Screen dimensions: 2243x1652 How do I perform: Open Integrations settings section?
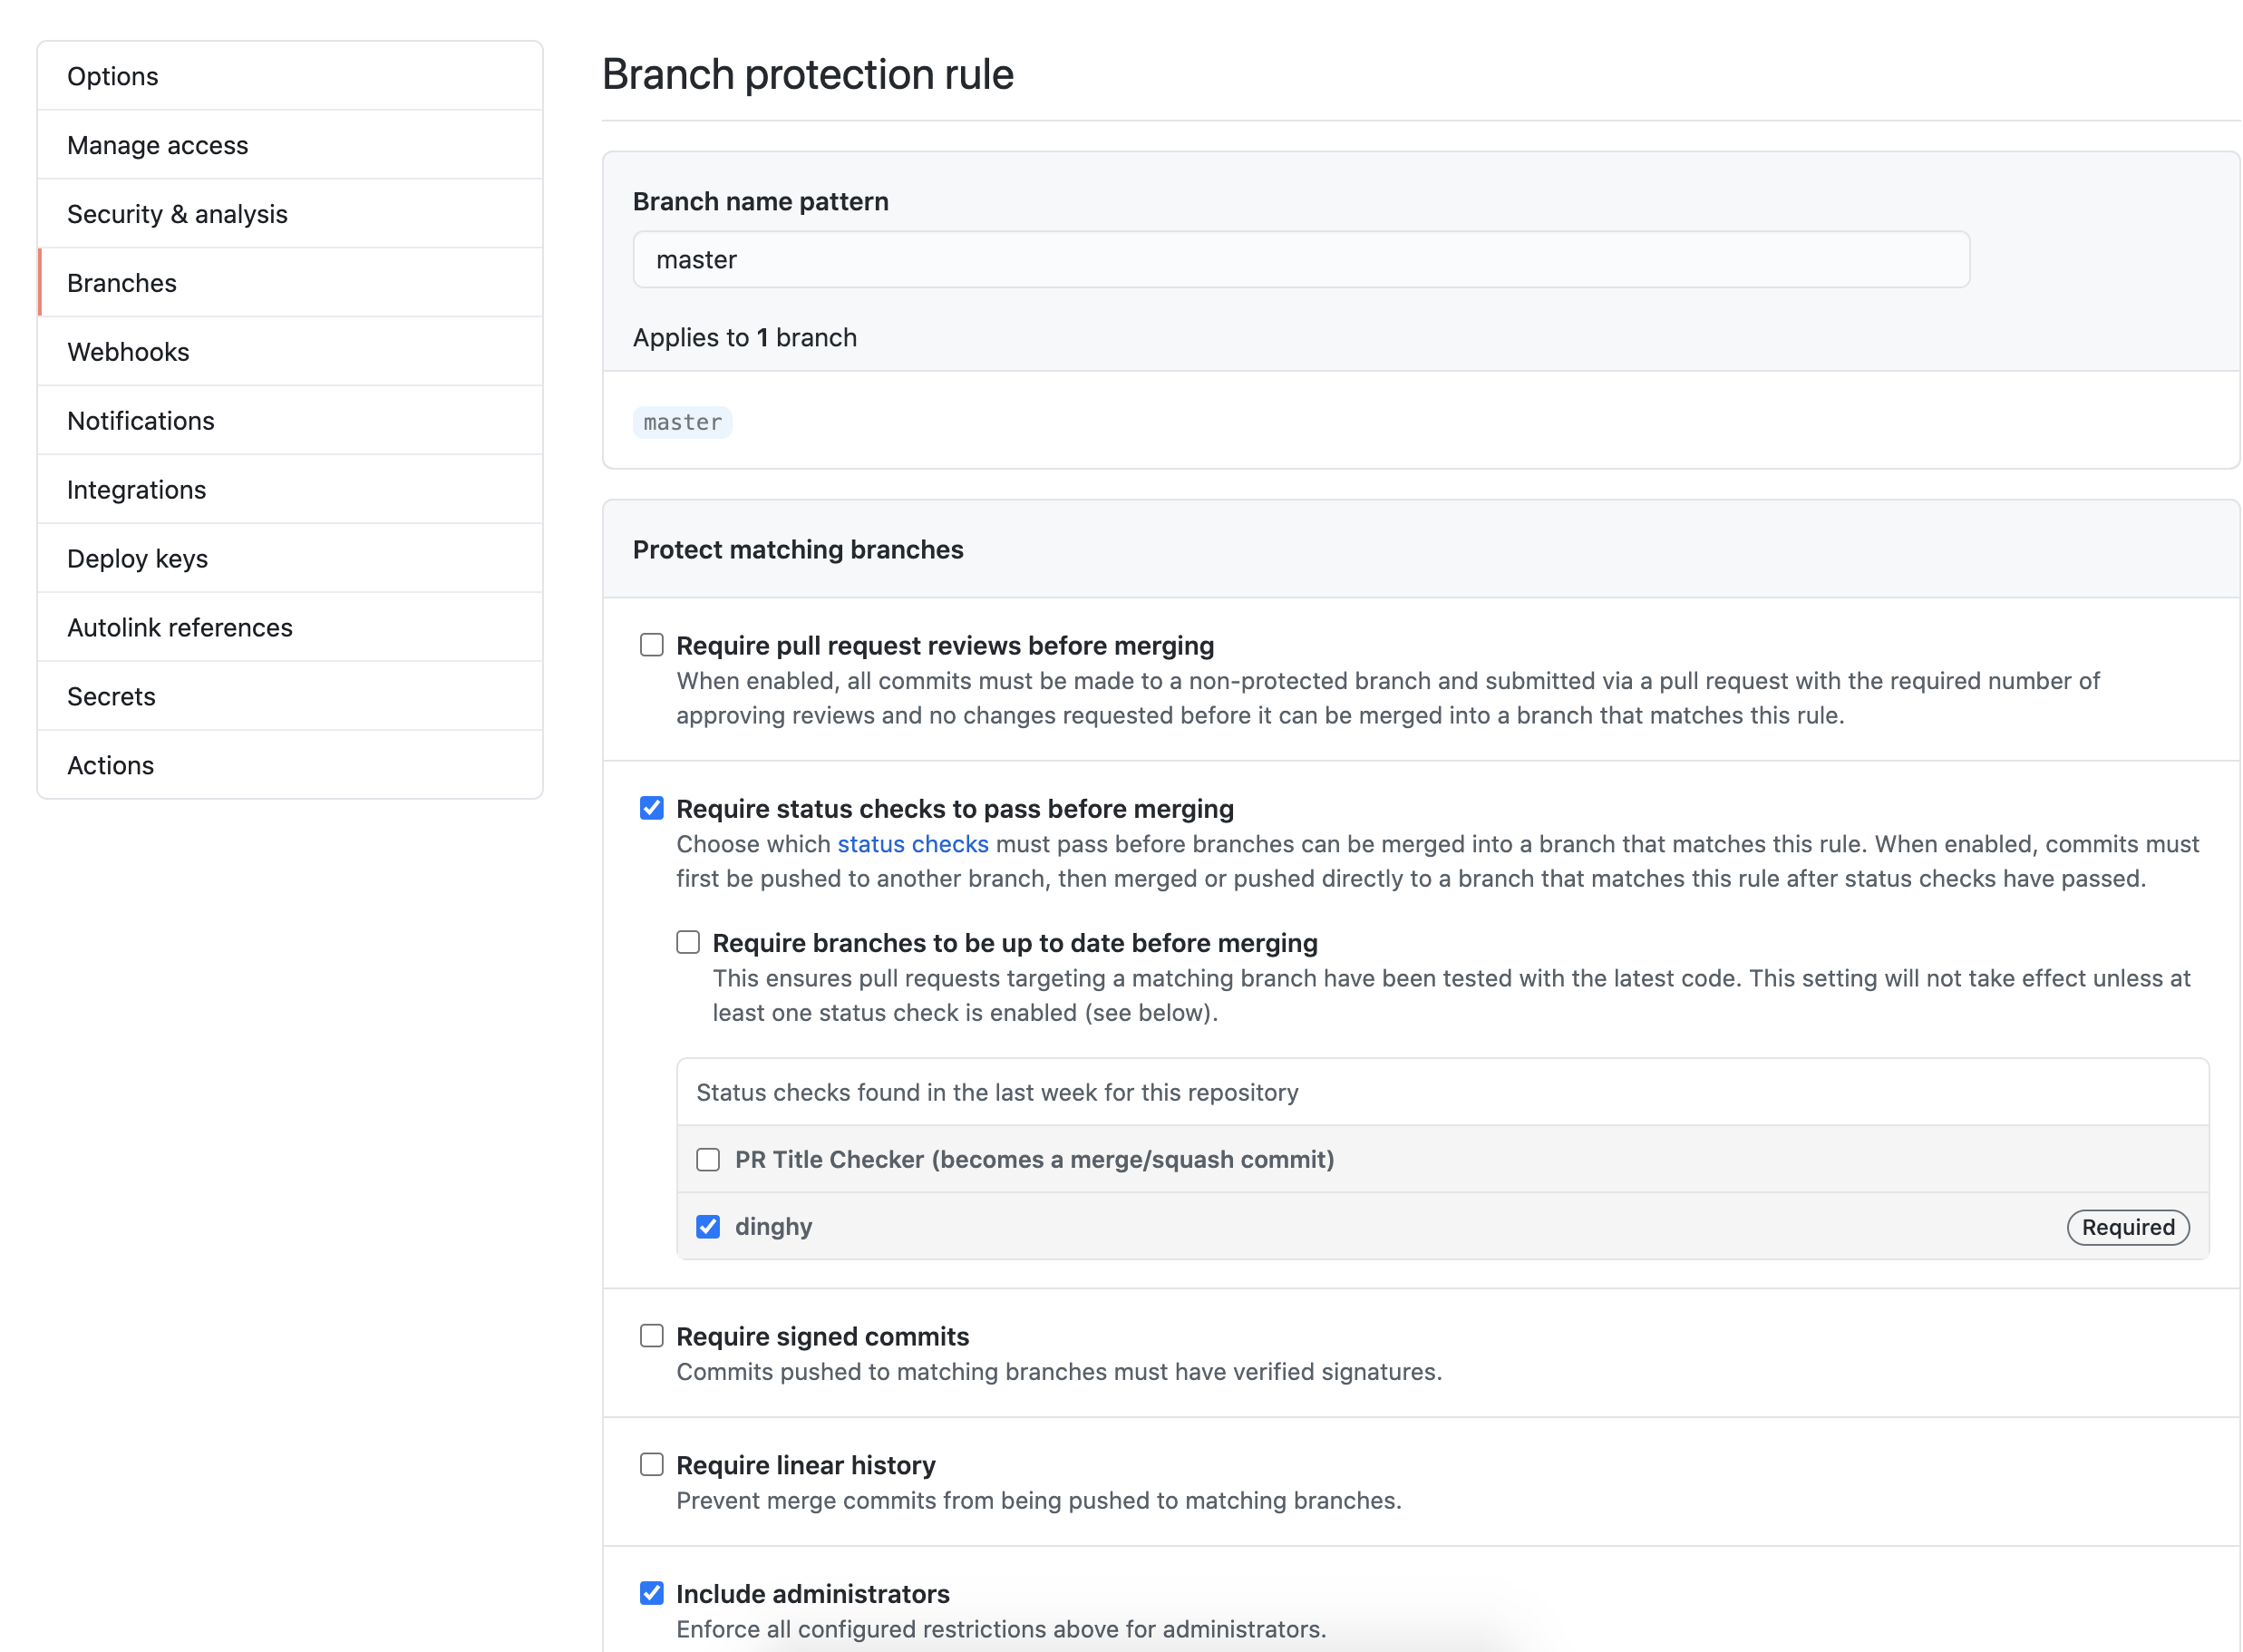[x=138, y=488]
